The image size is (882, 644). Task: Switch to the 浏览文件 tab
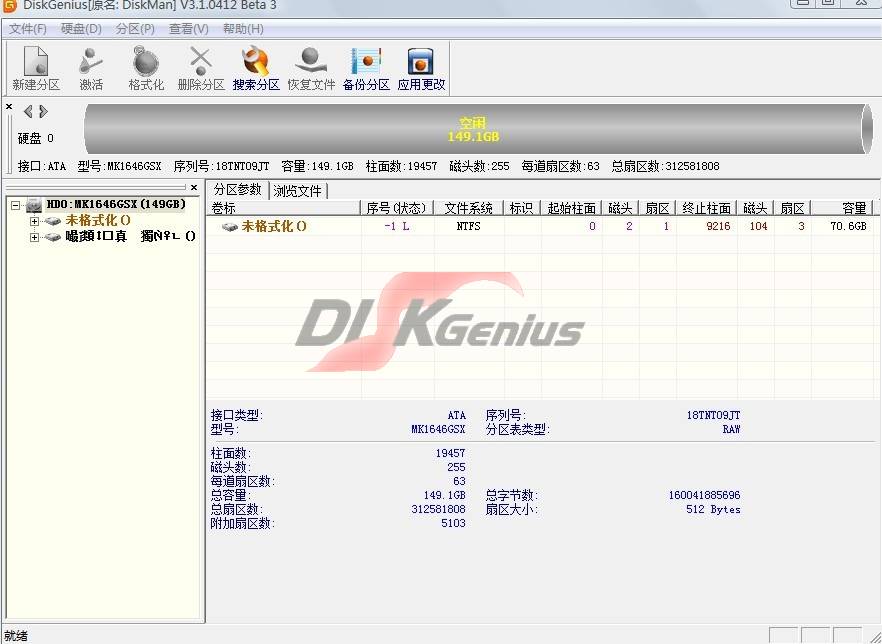(x=298, y=191)
